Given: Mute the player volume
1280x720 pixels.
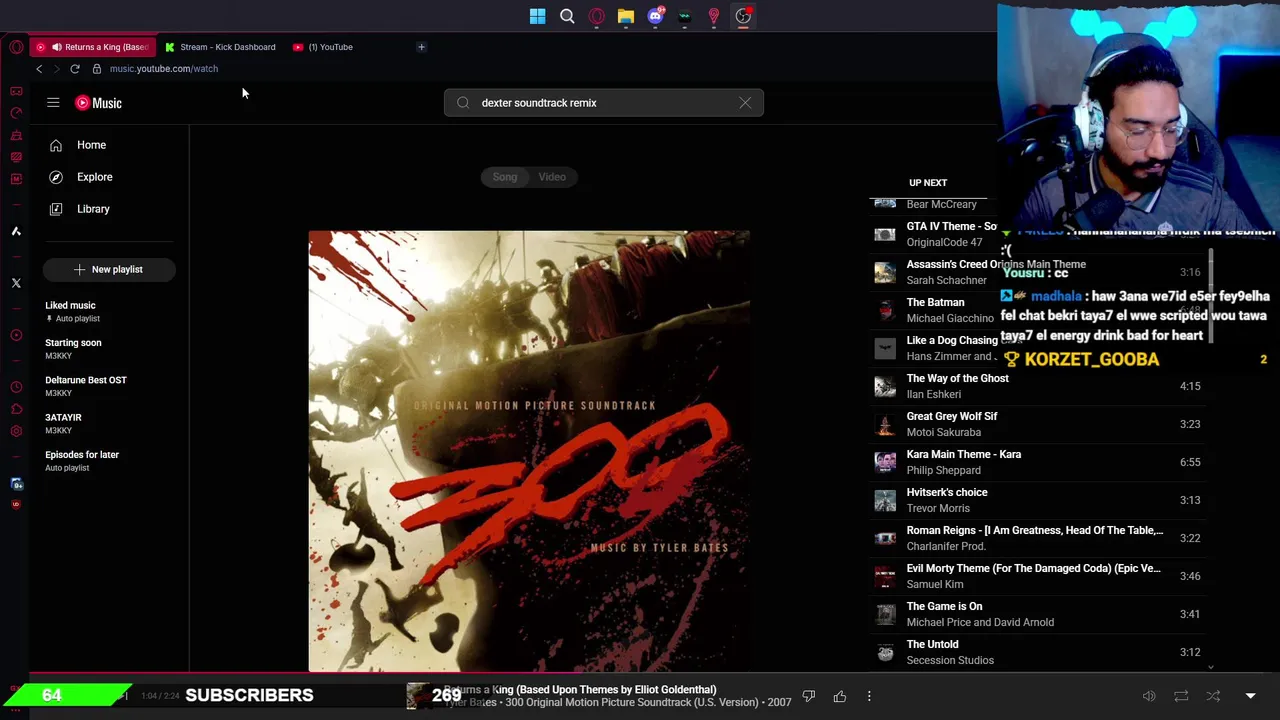Looking at the screenshot, I should point(1149,696).
